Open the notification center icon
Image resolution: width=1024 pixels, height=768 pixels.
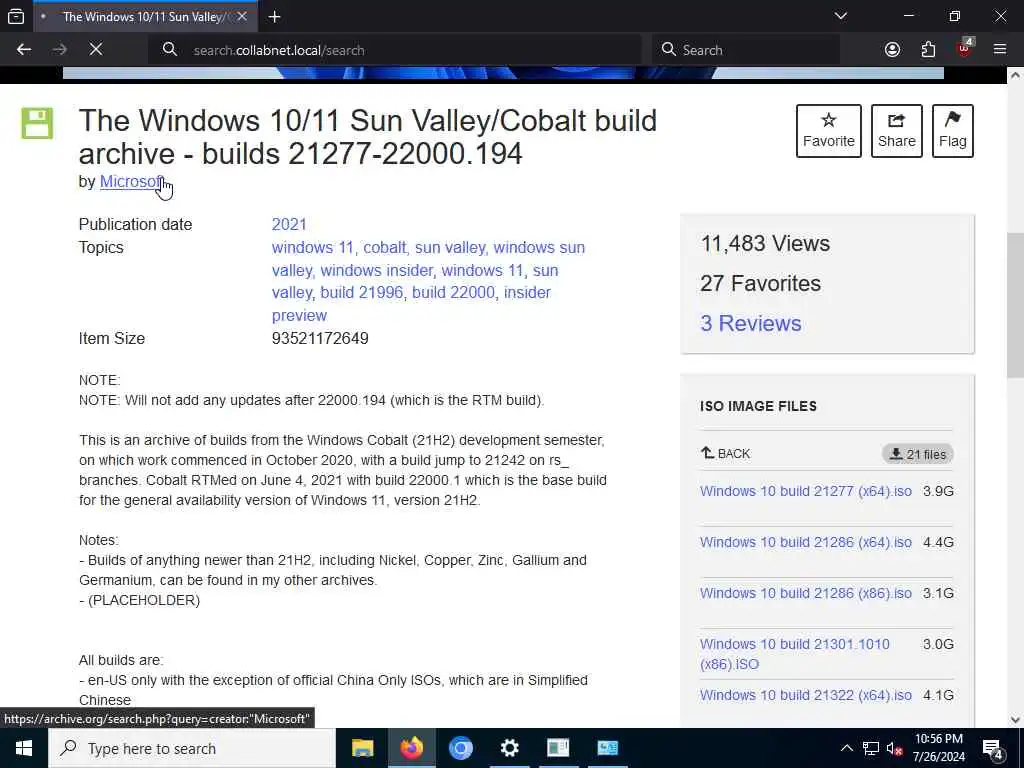pyautogui.click(x=993, y=748)
